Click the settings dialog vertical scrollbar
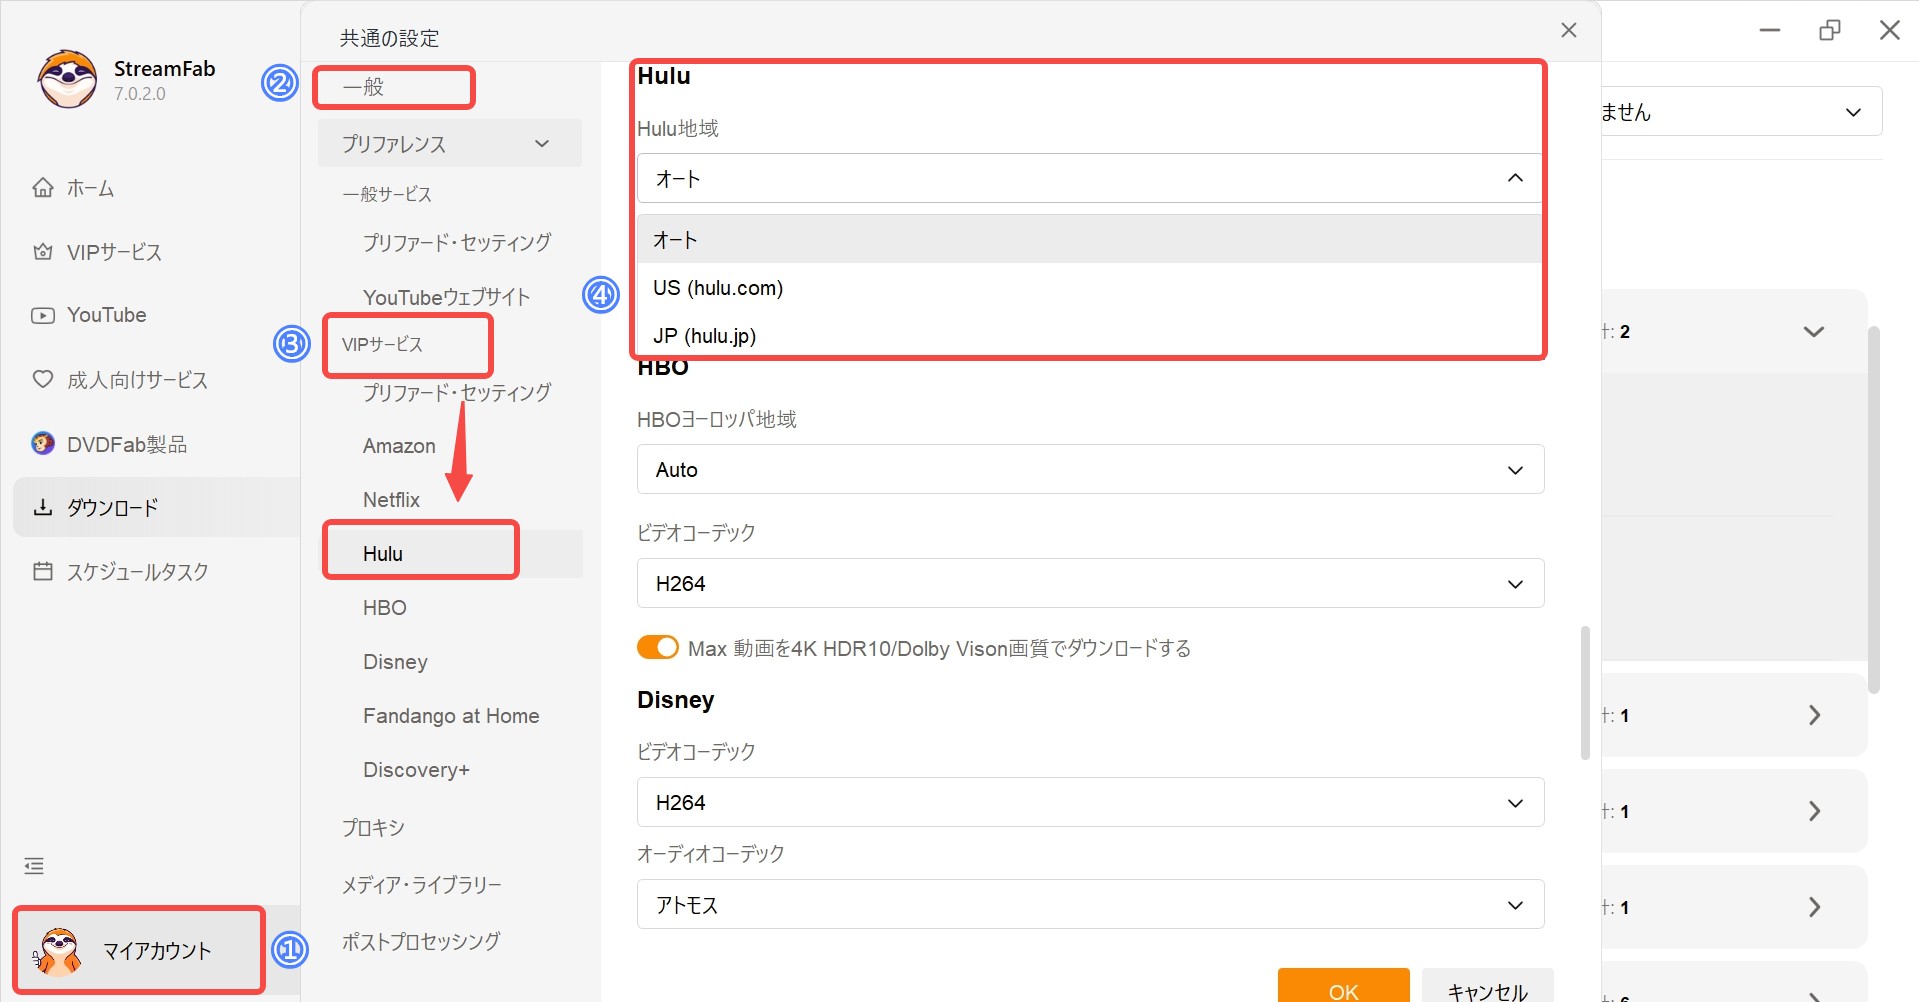Viewport: 1919px width, 1002px height. [1584, 692]
